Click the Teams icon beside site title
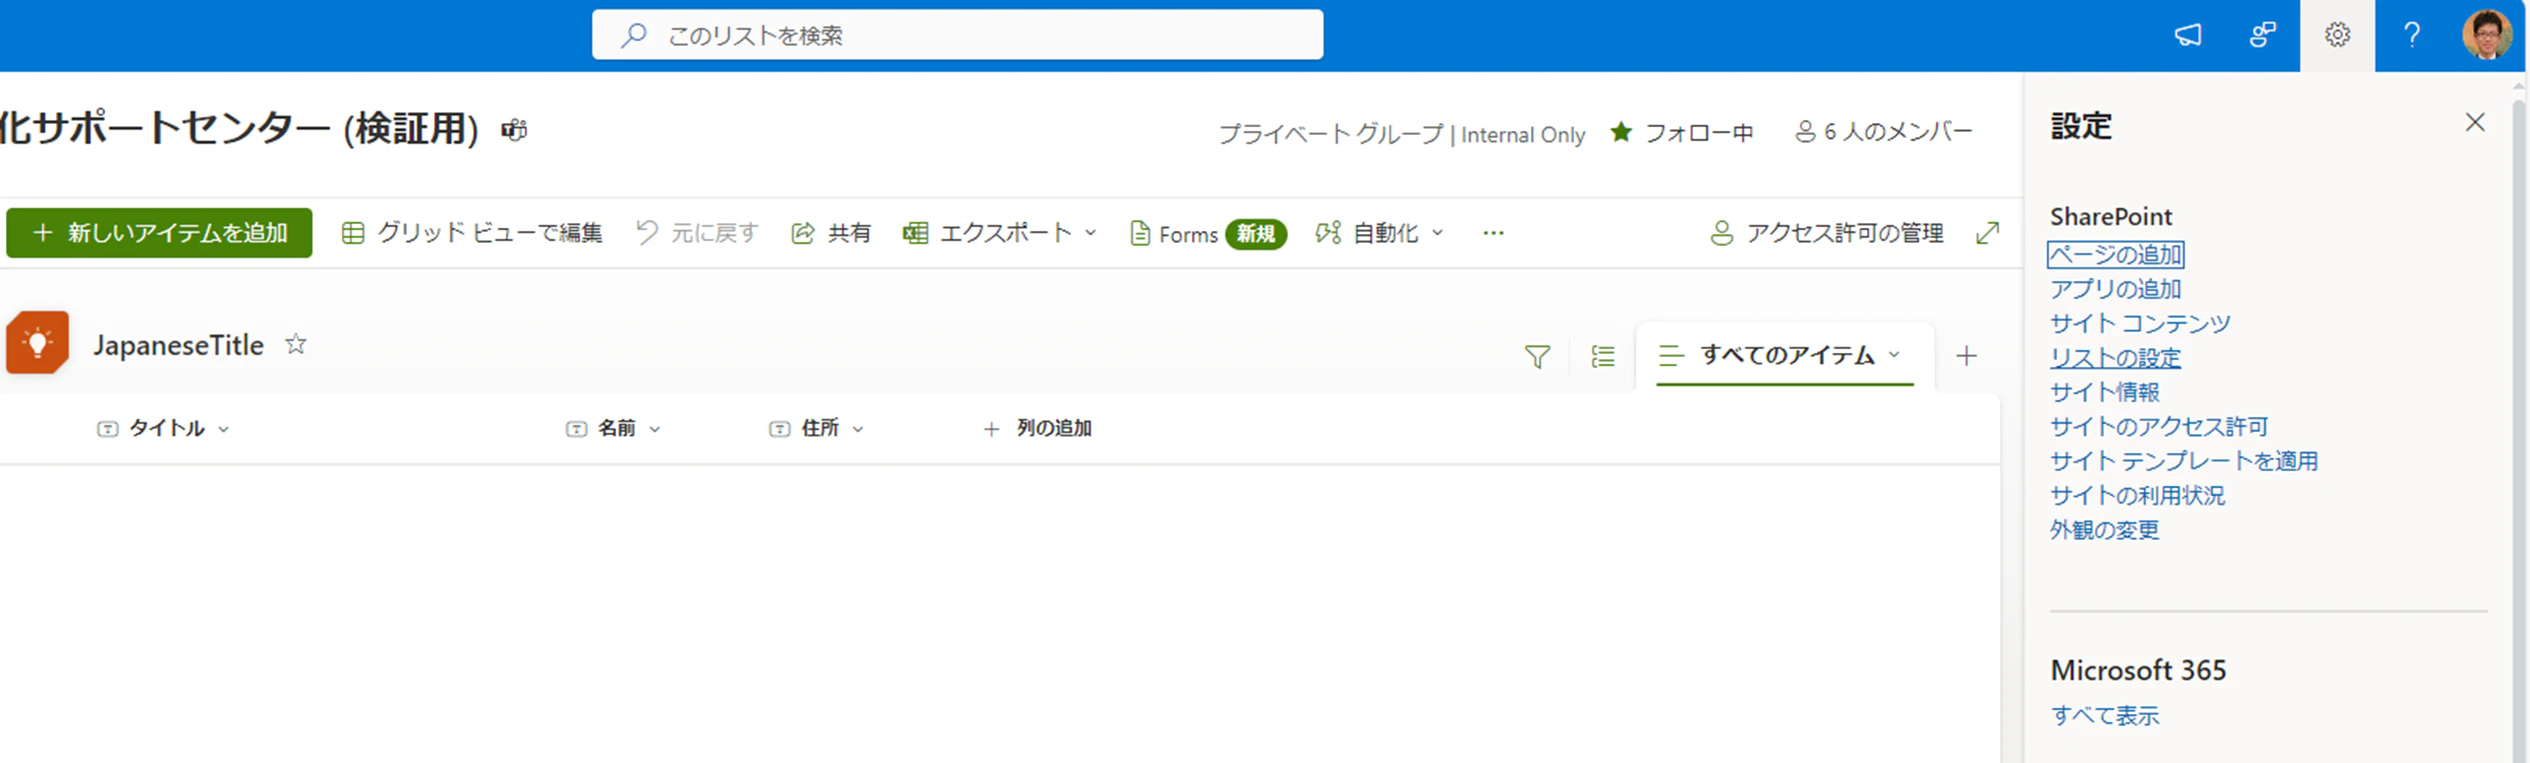The image size is (2530, 763). 514,130
